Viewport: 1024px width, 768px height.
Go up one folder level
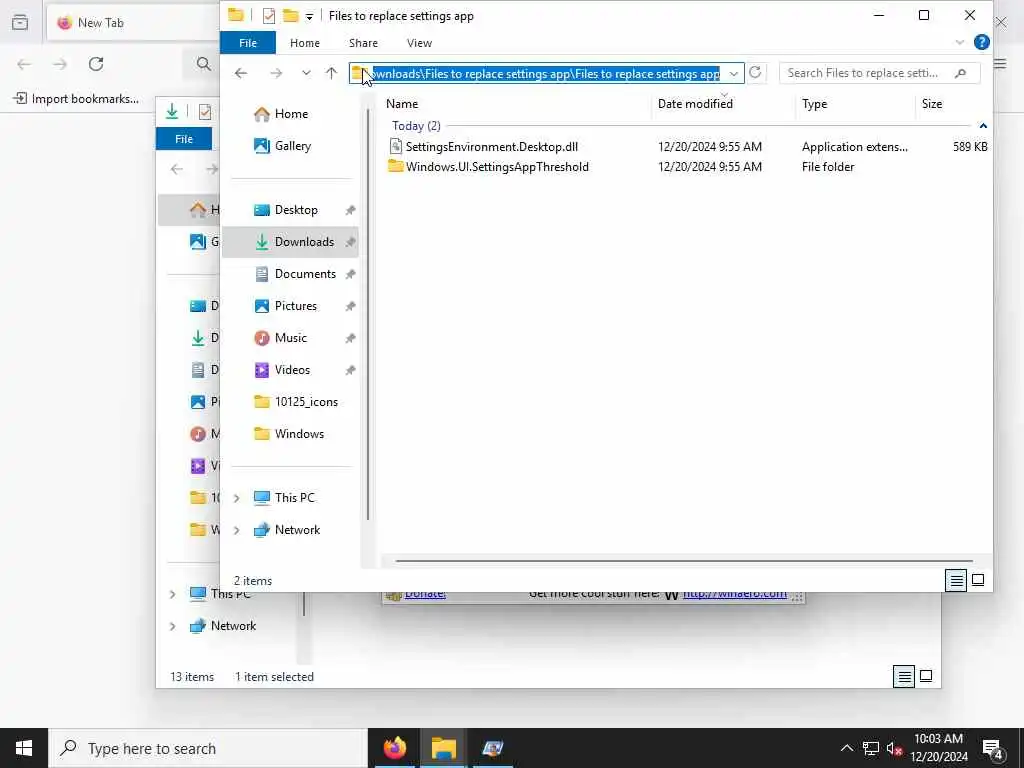pyautogui.click(x=331, y=73)
